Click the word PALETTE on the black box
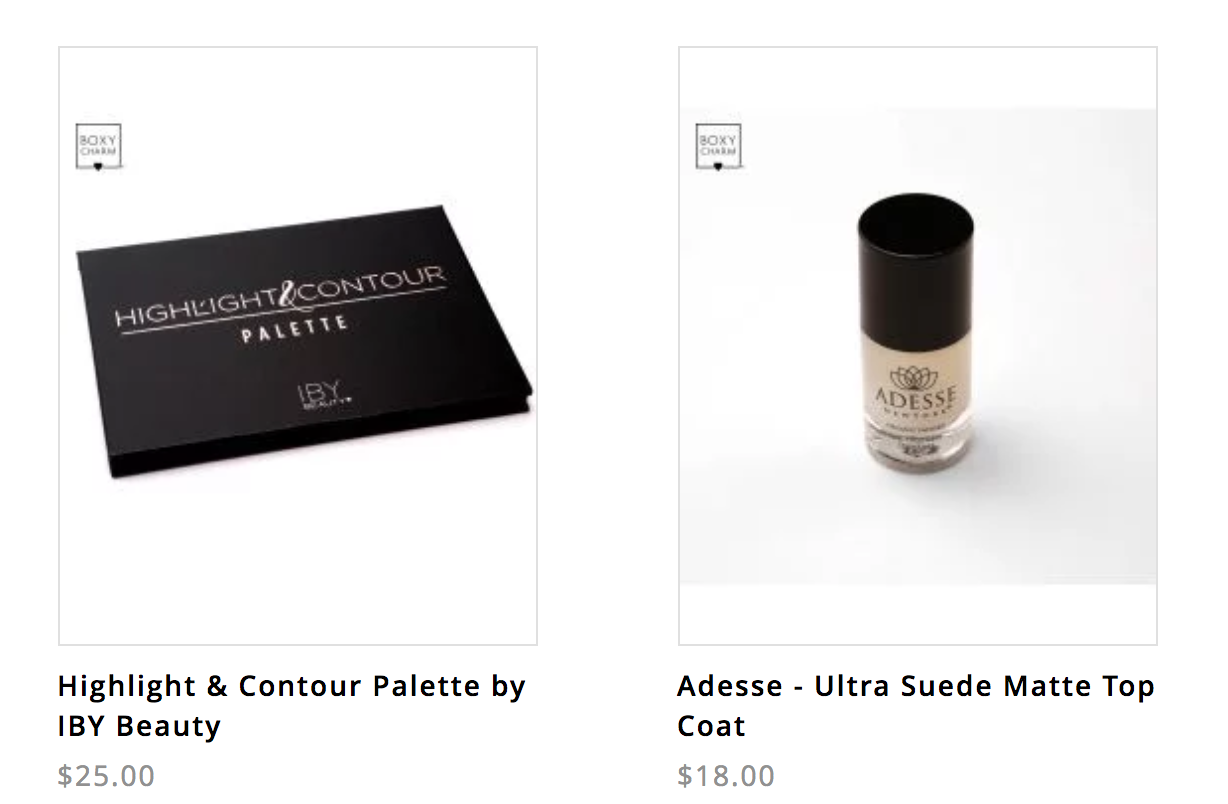Viewport: 1228px width, 804px height. tap(294, 328)
